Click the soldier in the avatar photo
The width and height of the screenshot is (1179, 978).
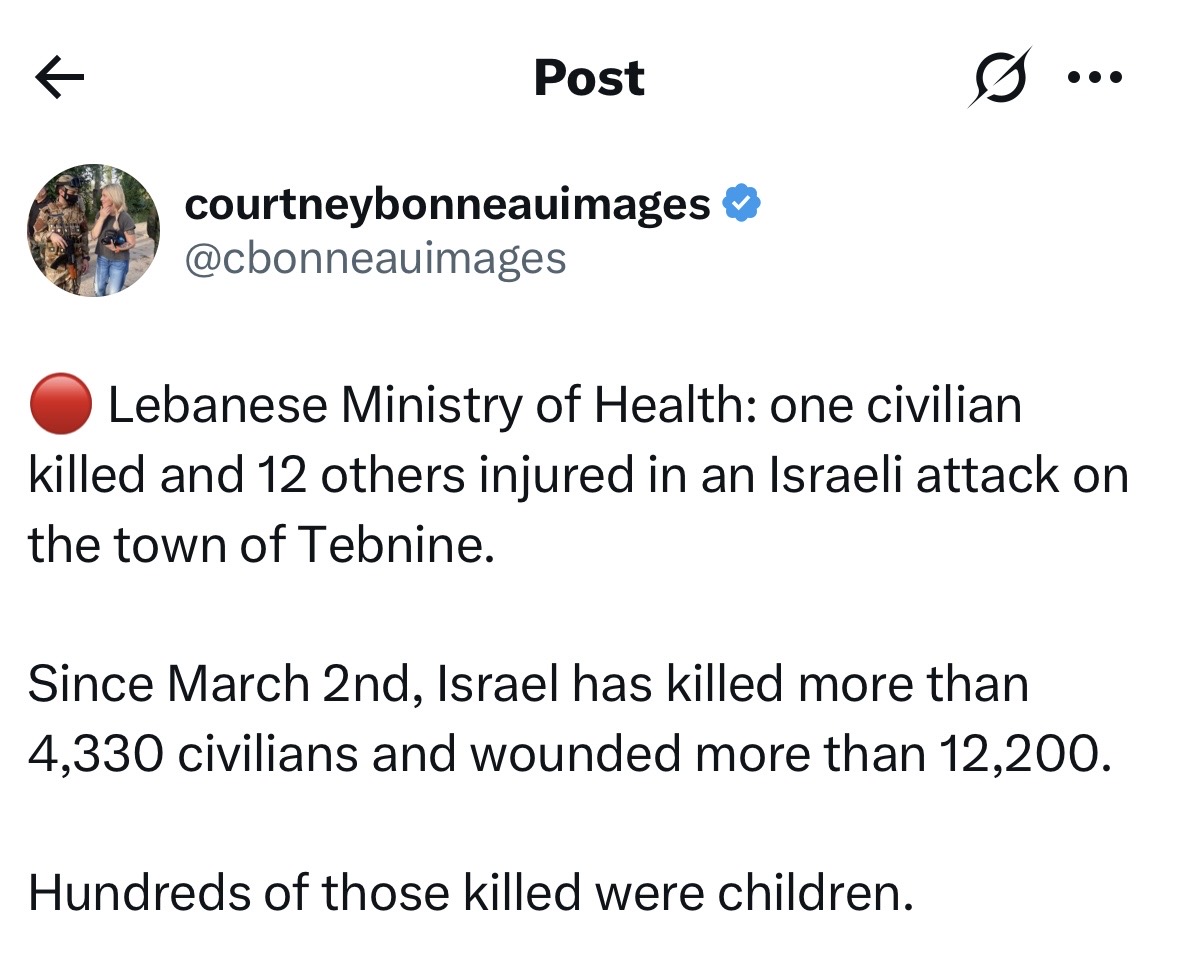point(60,230)
